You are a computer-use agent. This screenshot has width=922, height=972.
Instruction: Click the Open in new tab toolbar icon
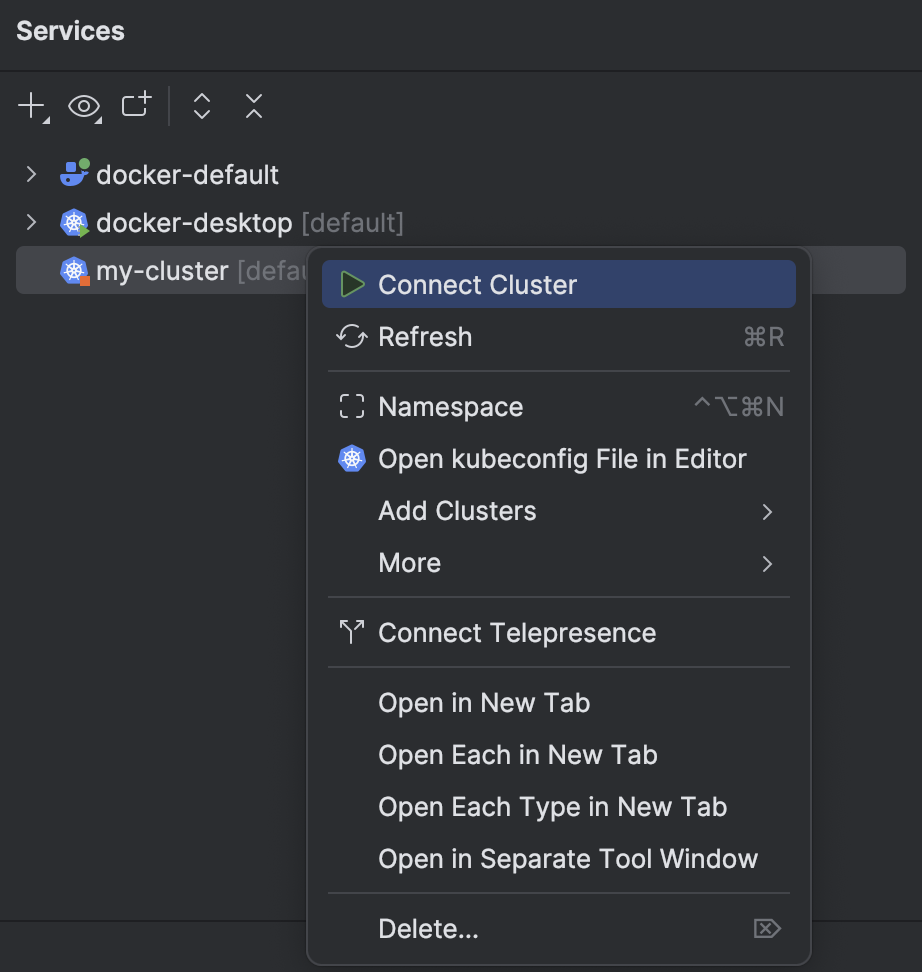point(136,105)
